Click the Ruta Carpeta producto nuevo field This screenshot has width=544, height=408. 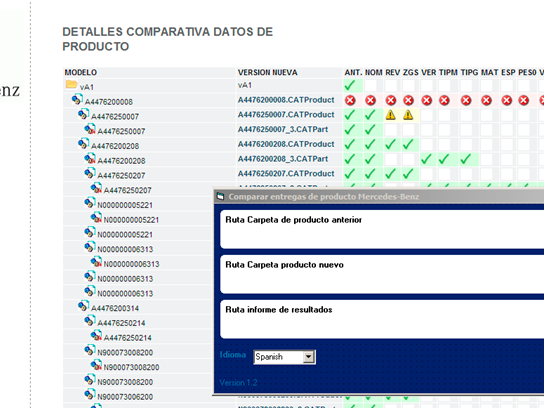[382, 274]
